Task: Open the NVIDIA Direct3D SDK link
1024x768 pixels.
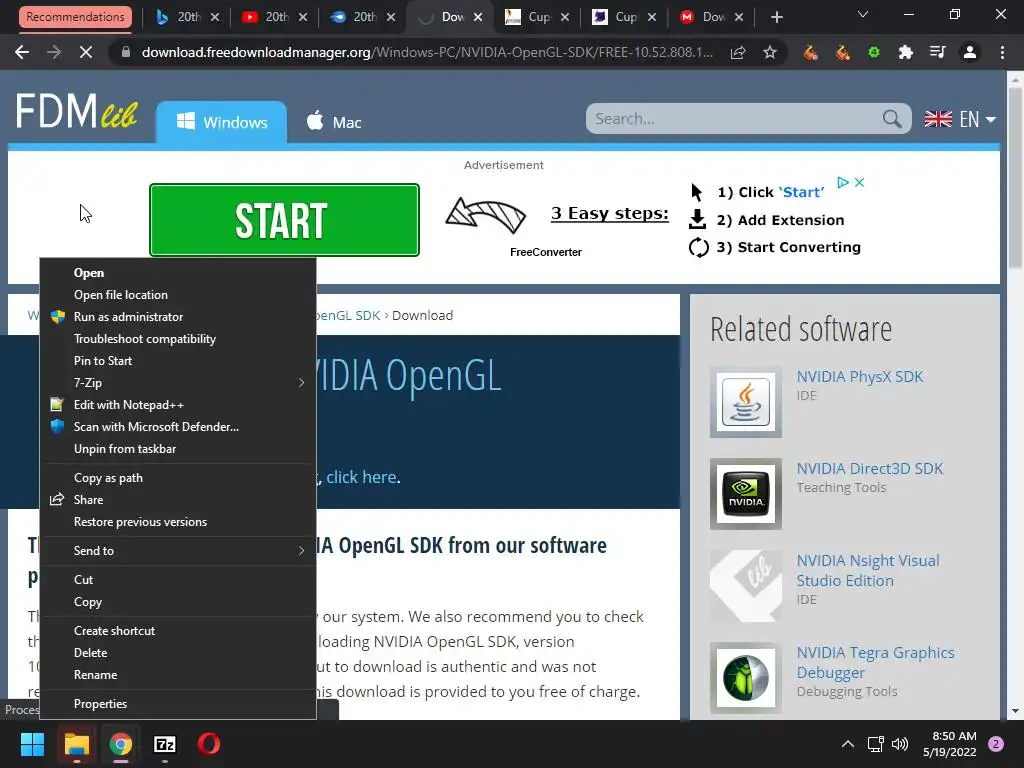Action: pyautogui.click(x=870, y=469)
